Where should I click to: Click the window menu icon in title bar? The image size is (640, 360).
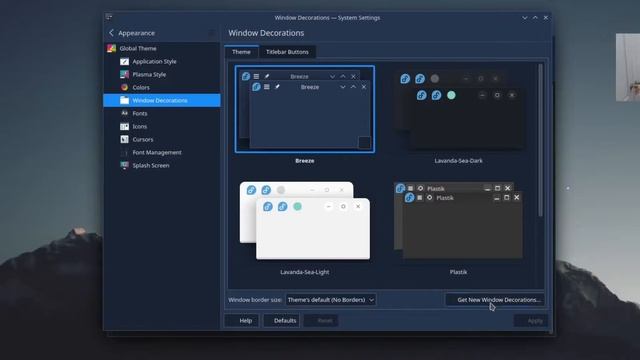[x=109, y=17]
